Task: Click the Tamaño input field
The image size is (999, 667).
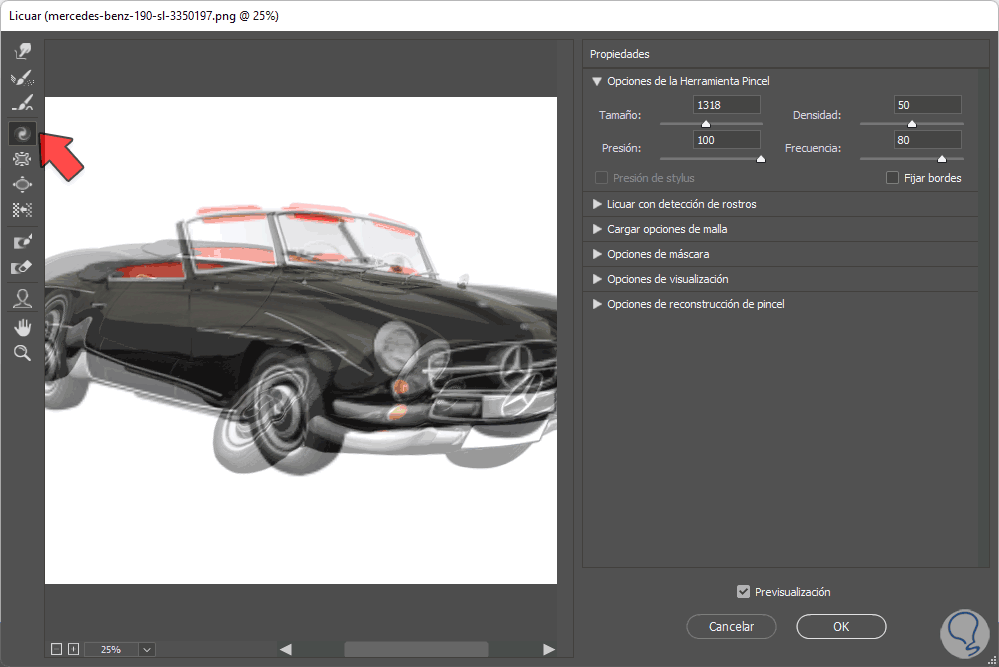Action: pos(725,105)
